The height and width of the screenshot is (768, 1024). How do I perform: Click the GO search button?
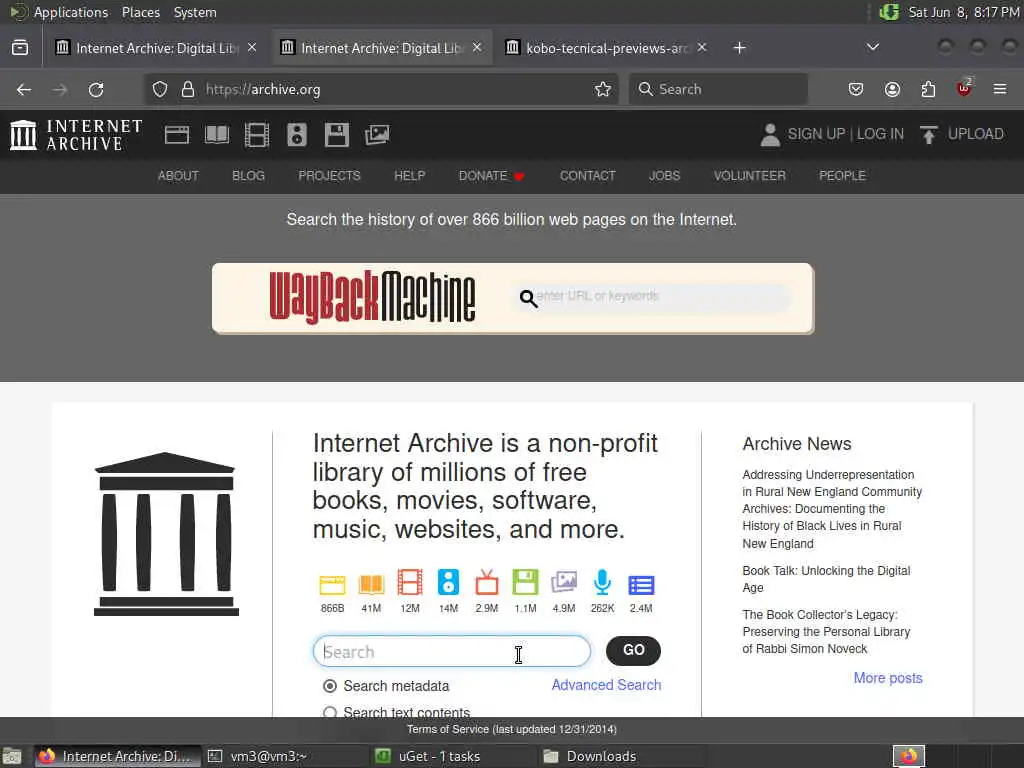coord(633,650)
